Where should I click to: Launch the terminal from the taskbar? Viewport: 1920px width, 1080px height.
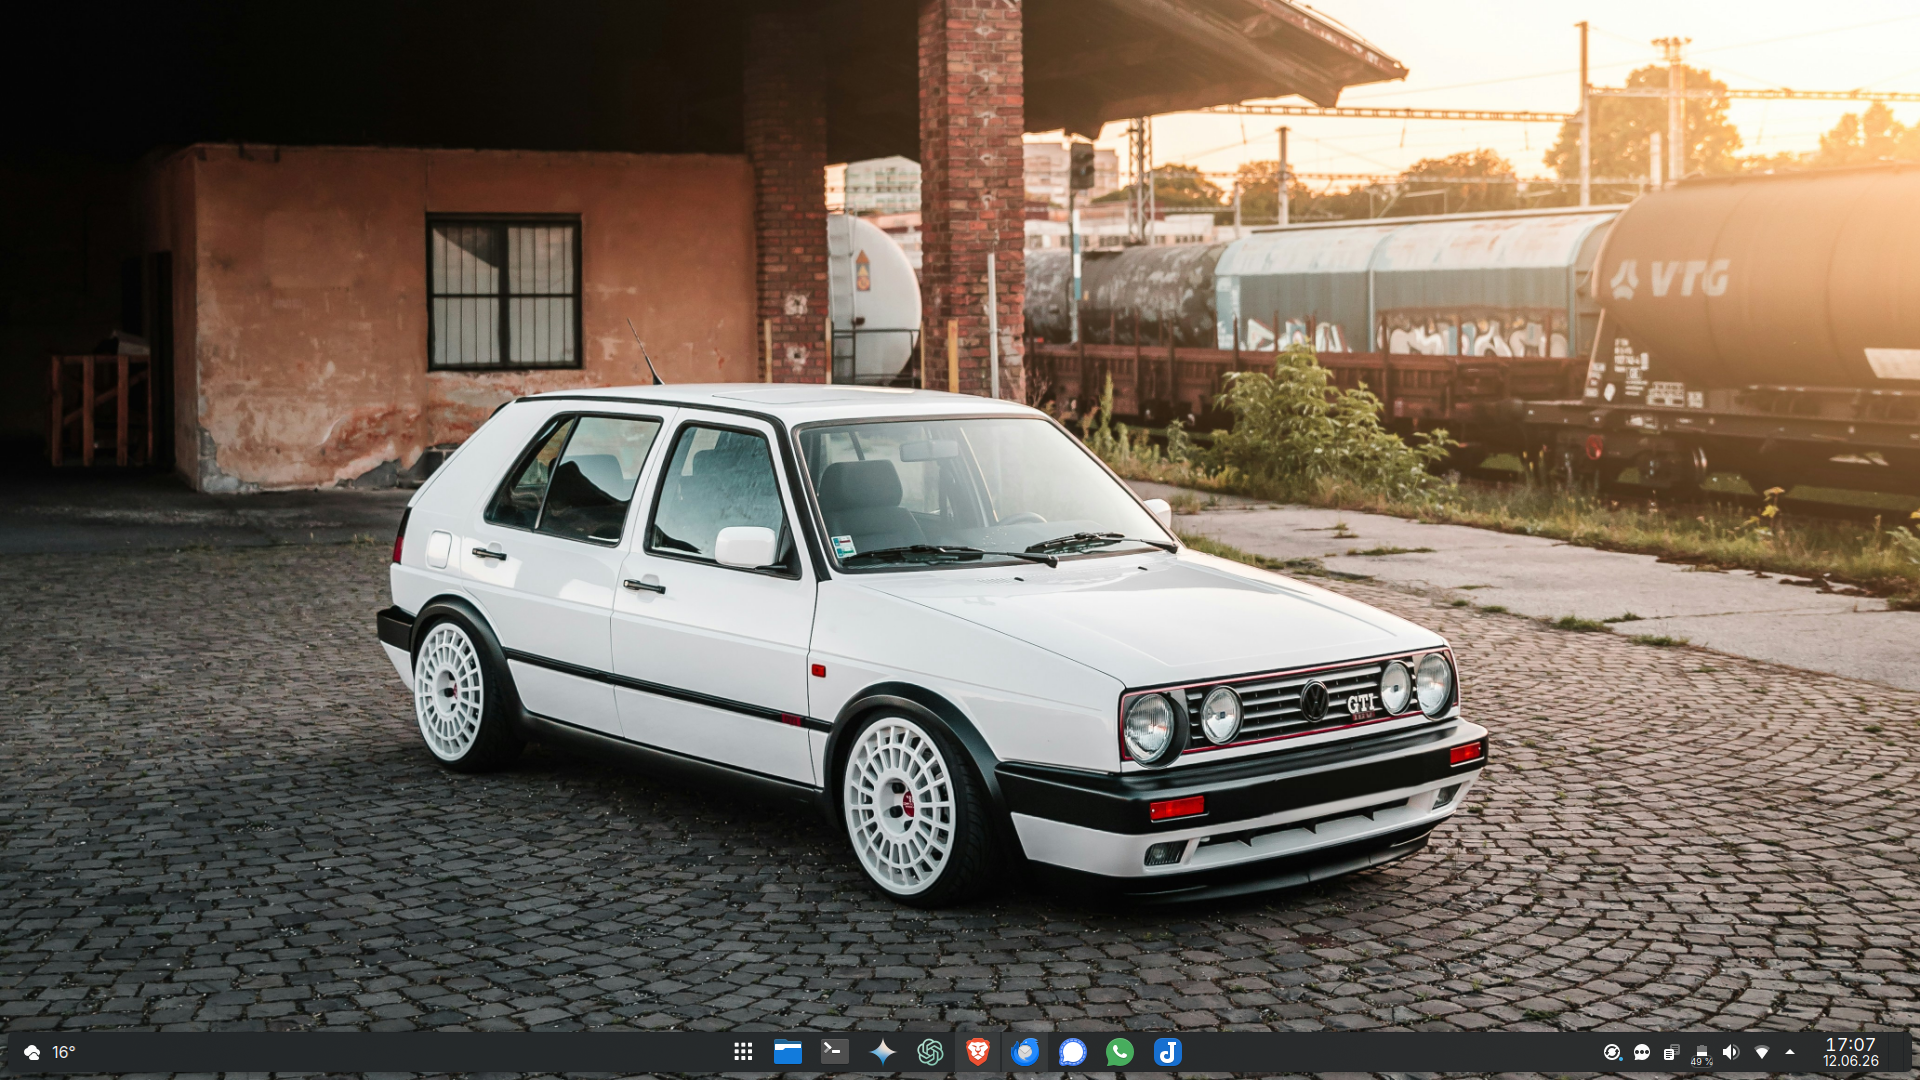click(x=835, y=1052)
